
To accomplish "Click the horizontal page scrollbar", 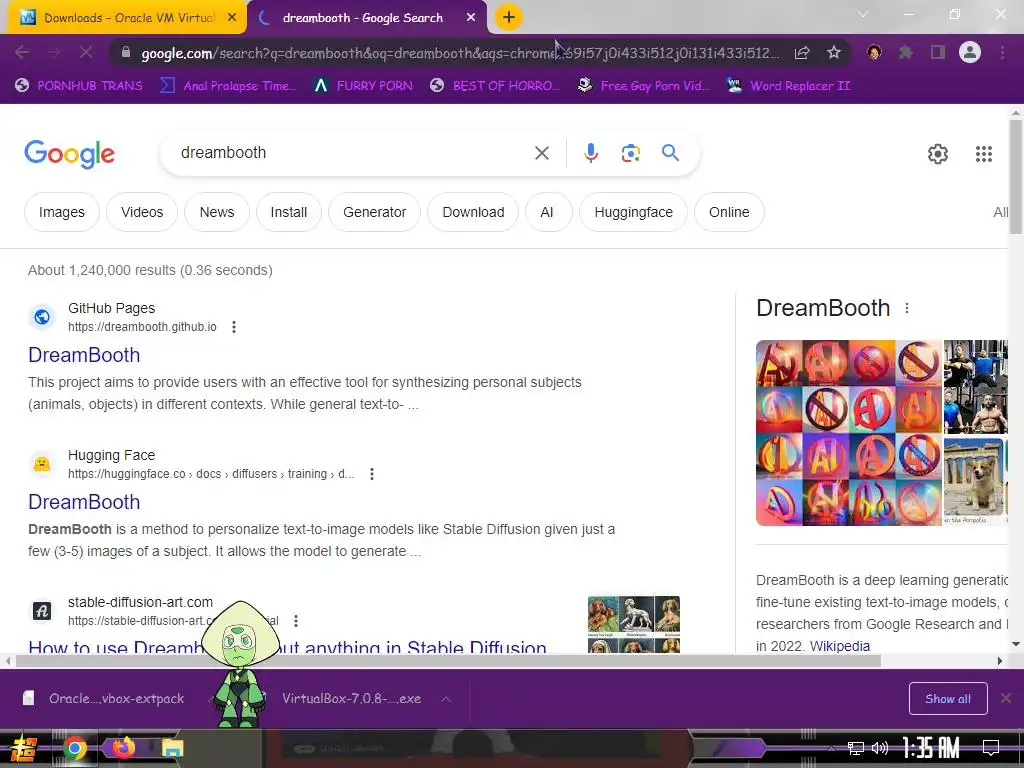I will [x=448, y=661].
